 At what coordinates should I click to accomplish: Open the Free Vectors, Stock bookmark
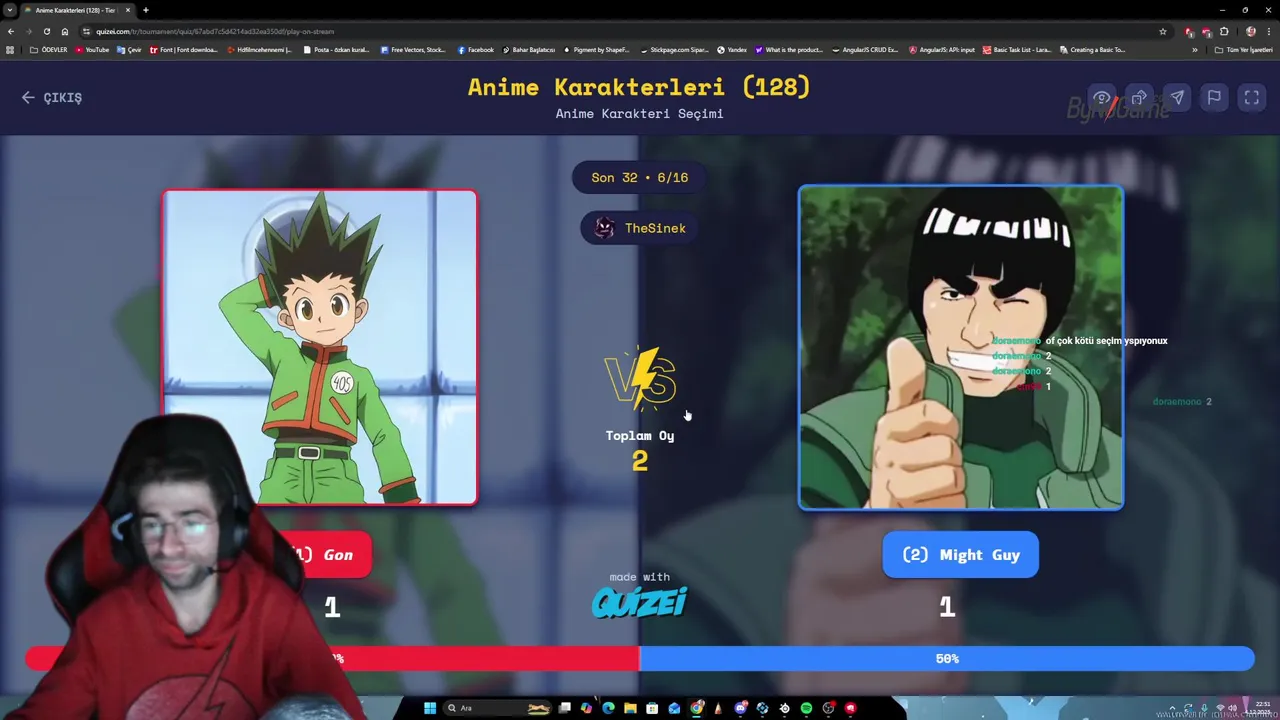coord(413,49)
